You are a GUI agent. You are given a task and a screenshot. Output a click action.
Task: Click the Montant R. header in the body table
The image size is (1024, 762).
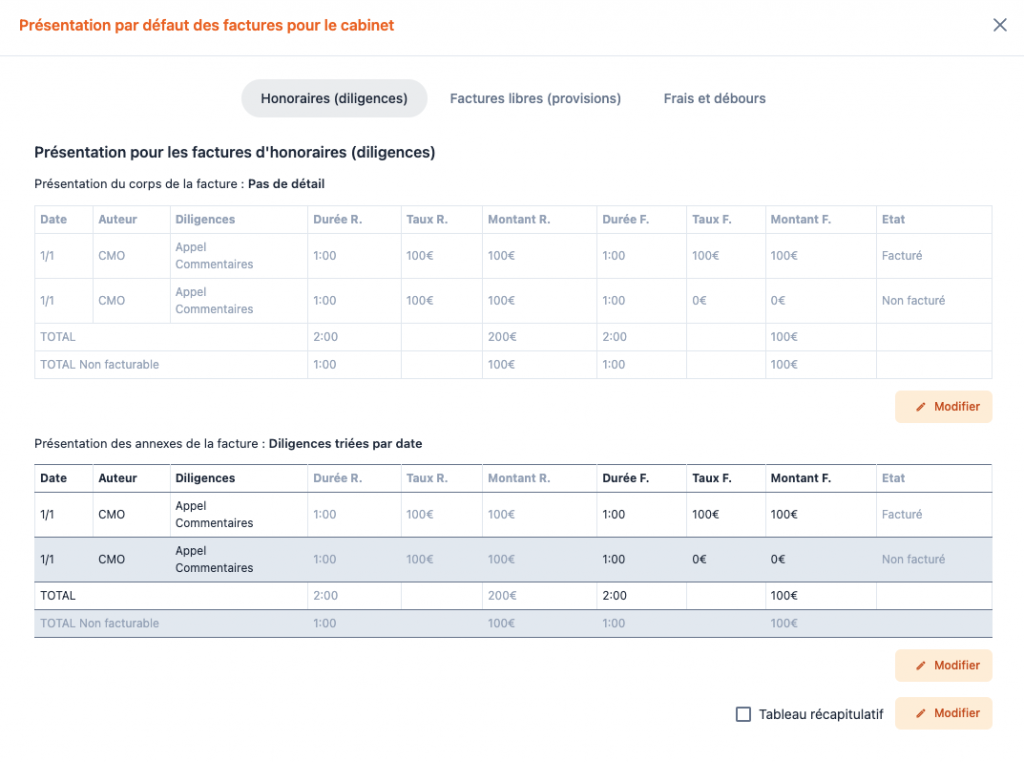[x=519, y=219]
